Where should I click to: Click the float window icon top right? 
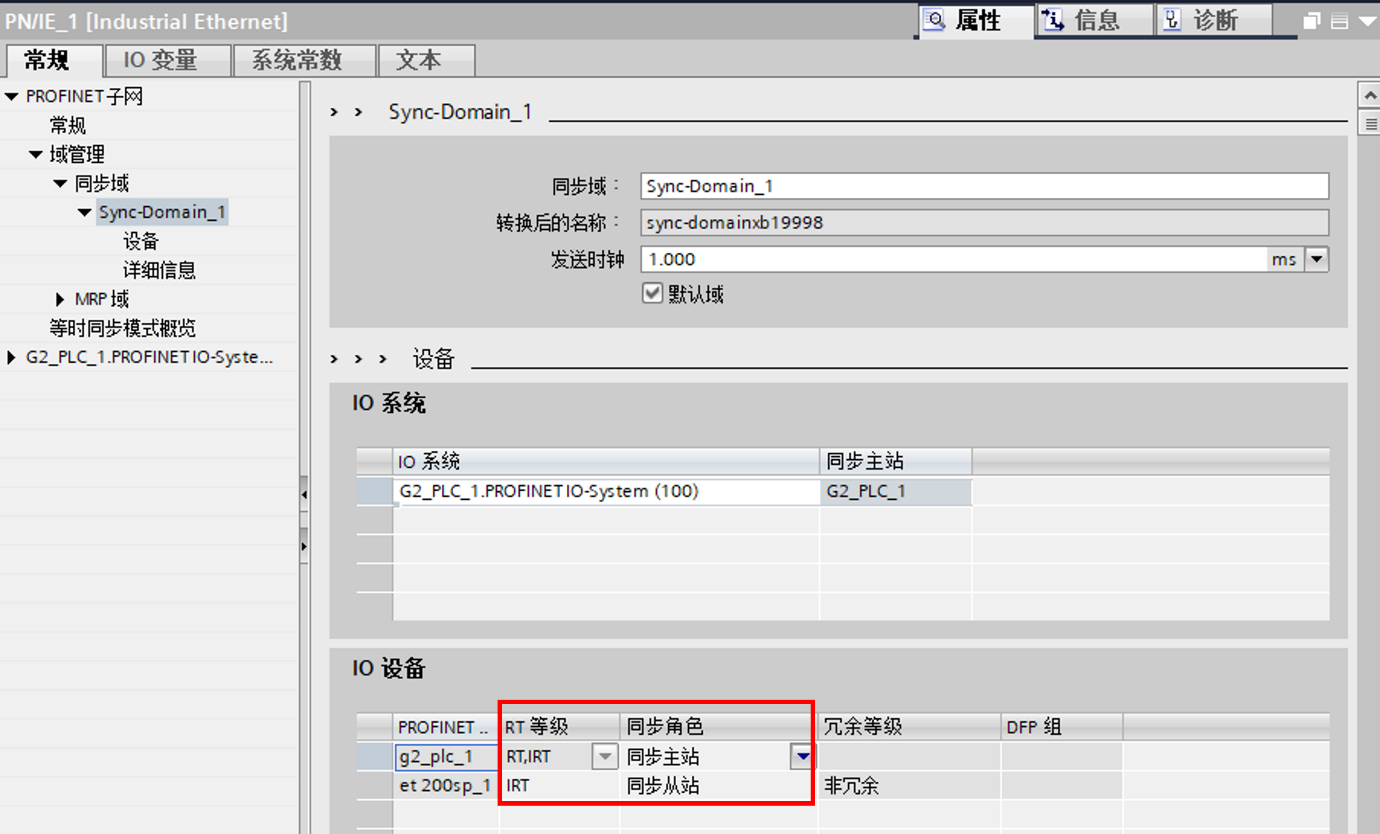point(1311,19)
